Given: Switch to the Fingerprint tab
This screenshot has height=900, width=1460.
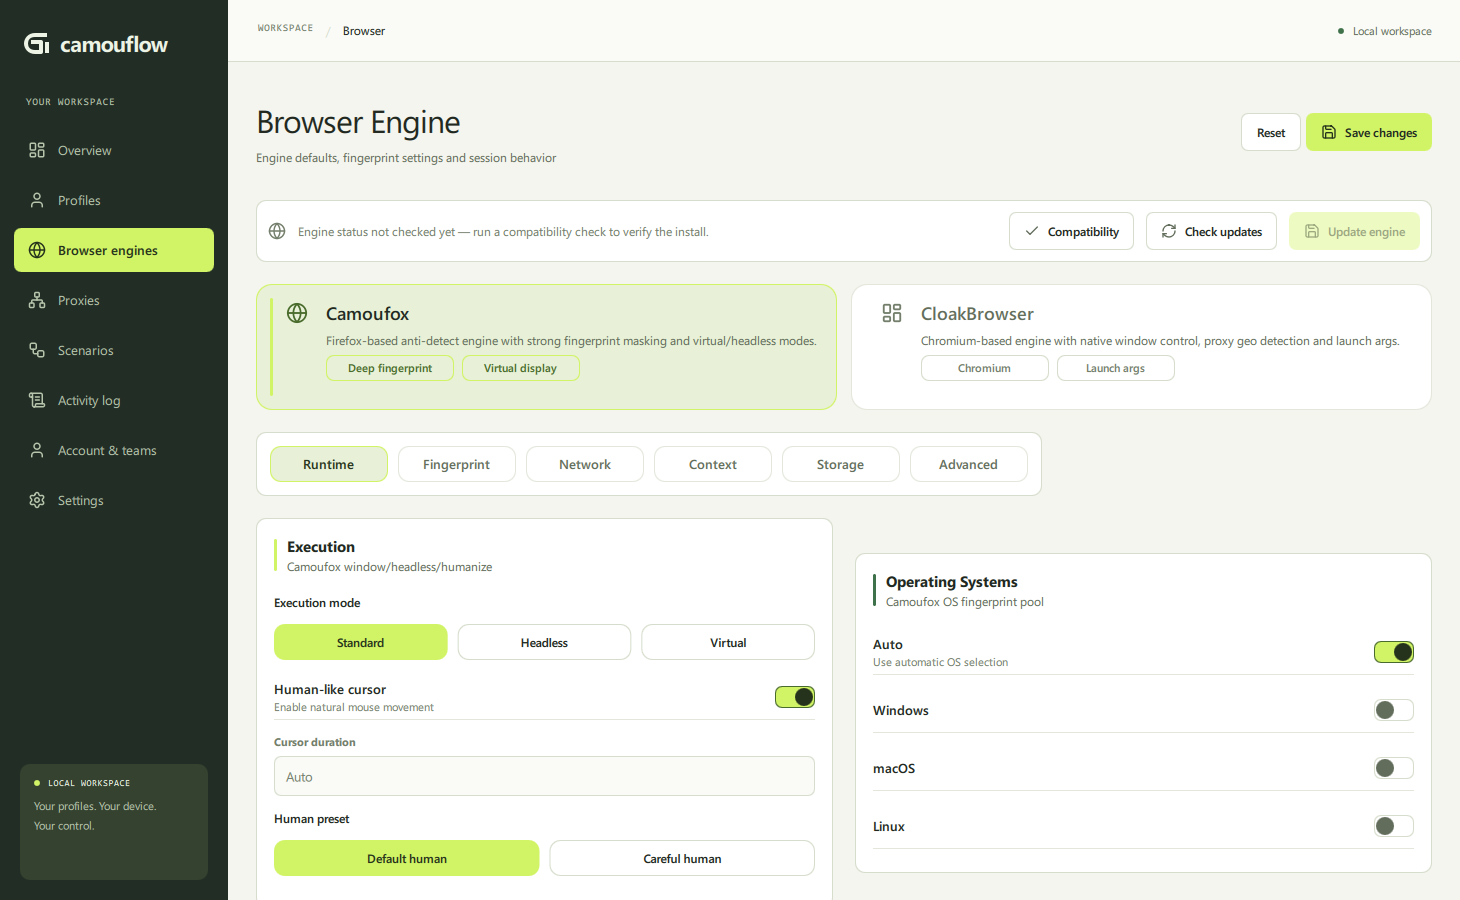Looking at the screenshot, I should pyautogui.click(x=456, y=464).
